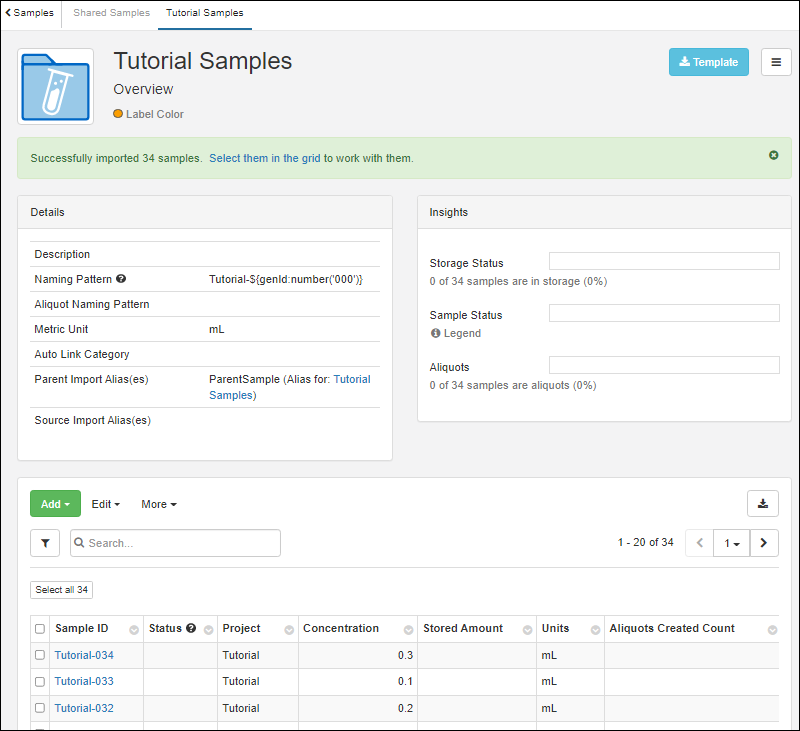Expand the Edit dropdown menu

pos(105,504)
